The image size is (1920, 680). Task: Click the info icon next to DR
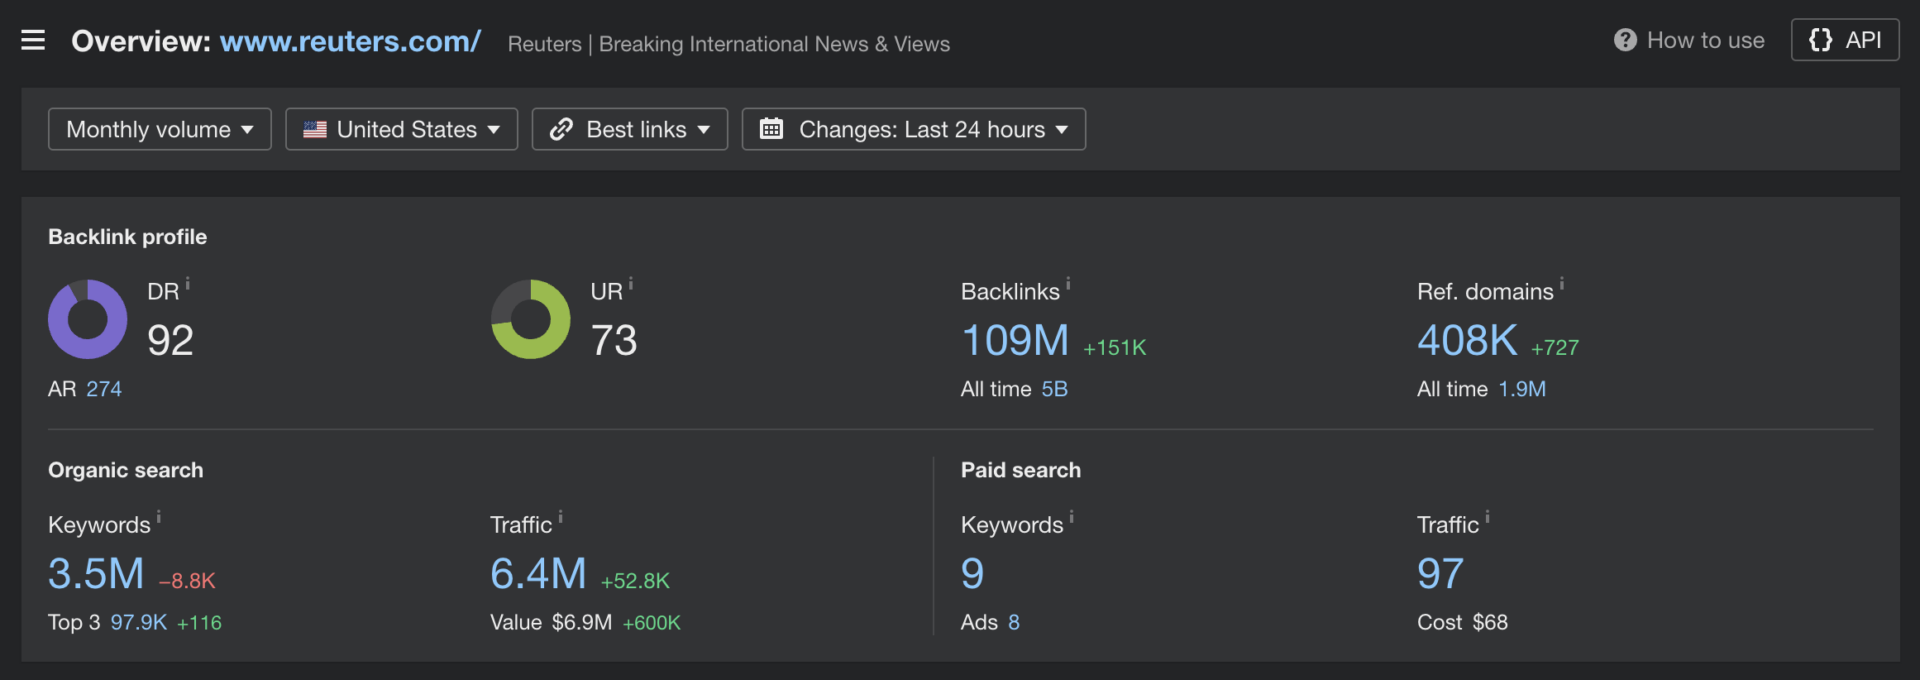[x=188, y=285]
